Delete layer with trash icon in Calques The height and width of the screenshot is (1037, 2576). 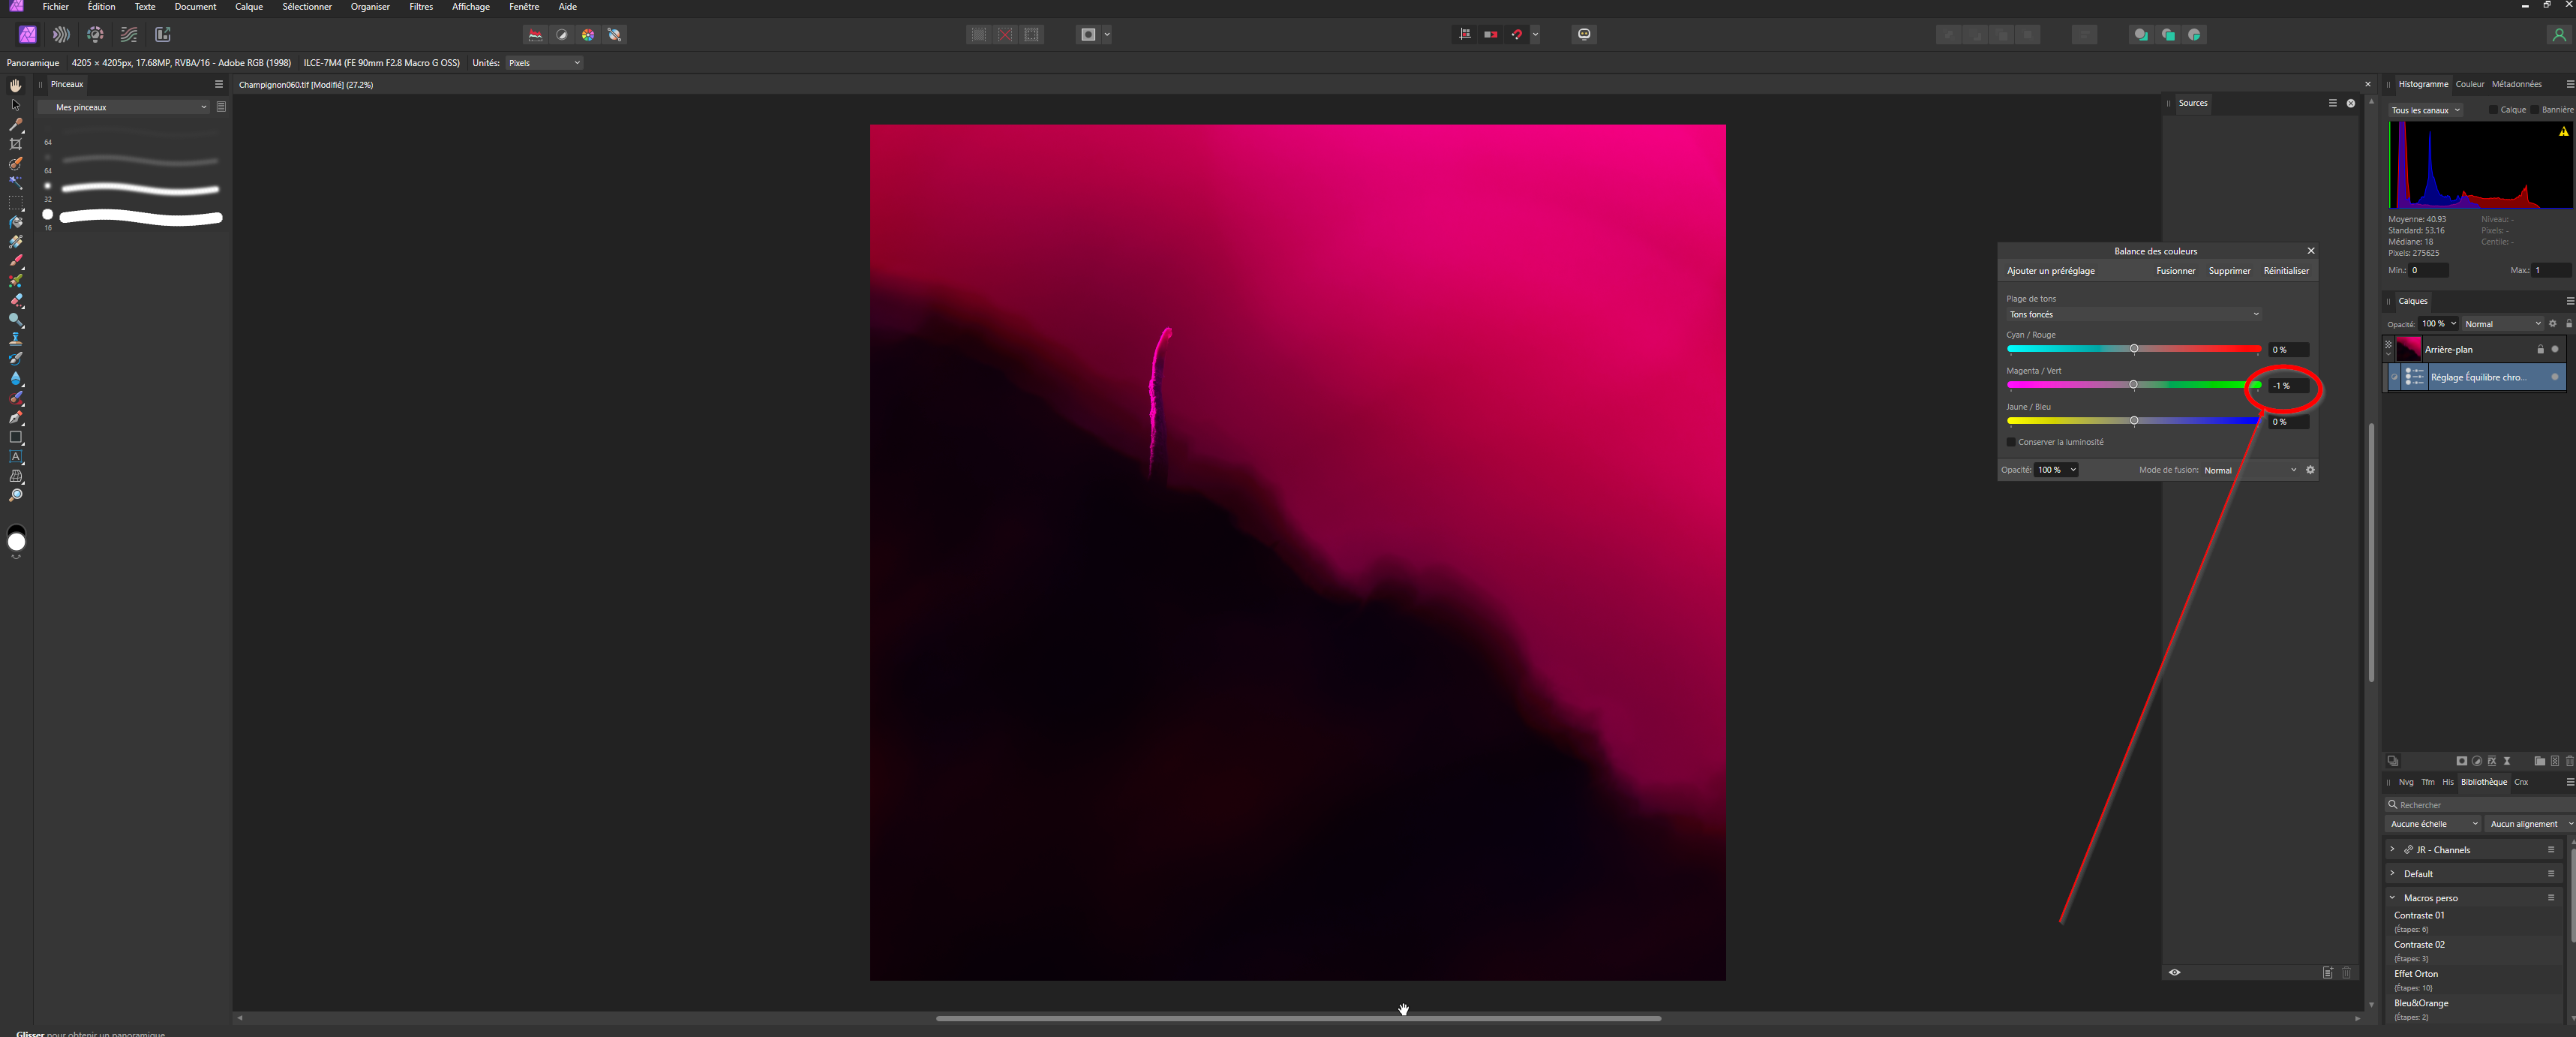click(2569, 761)
